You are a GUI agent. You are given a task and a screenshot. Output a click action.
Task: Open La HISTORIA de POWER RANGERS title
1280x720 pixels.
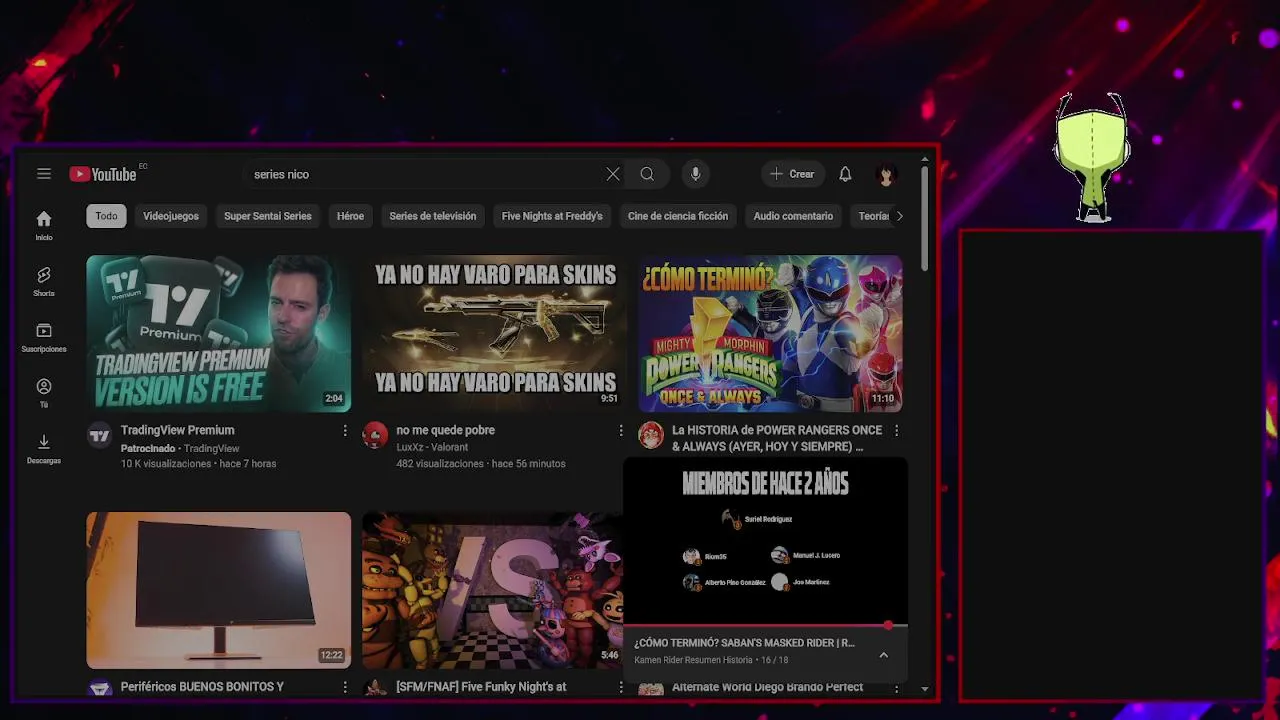(777, 438)
